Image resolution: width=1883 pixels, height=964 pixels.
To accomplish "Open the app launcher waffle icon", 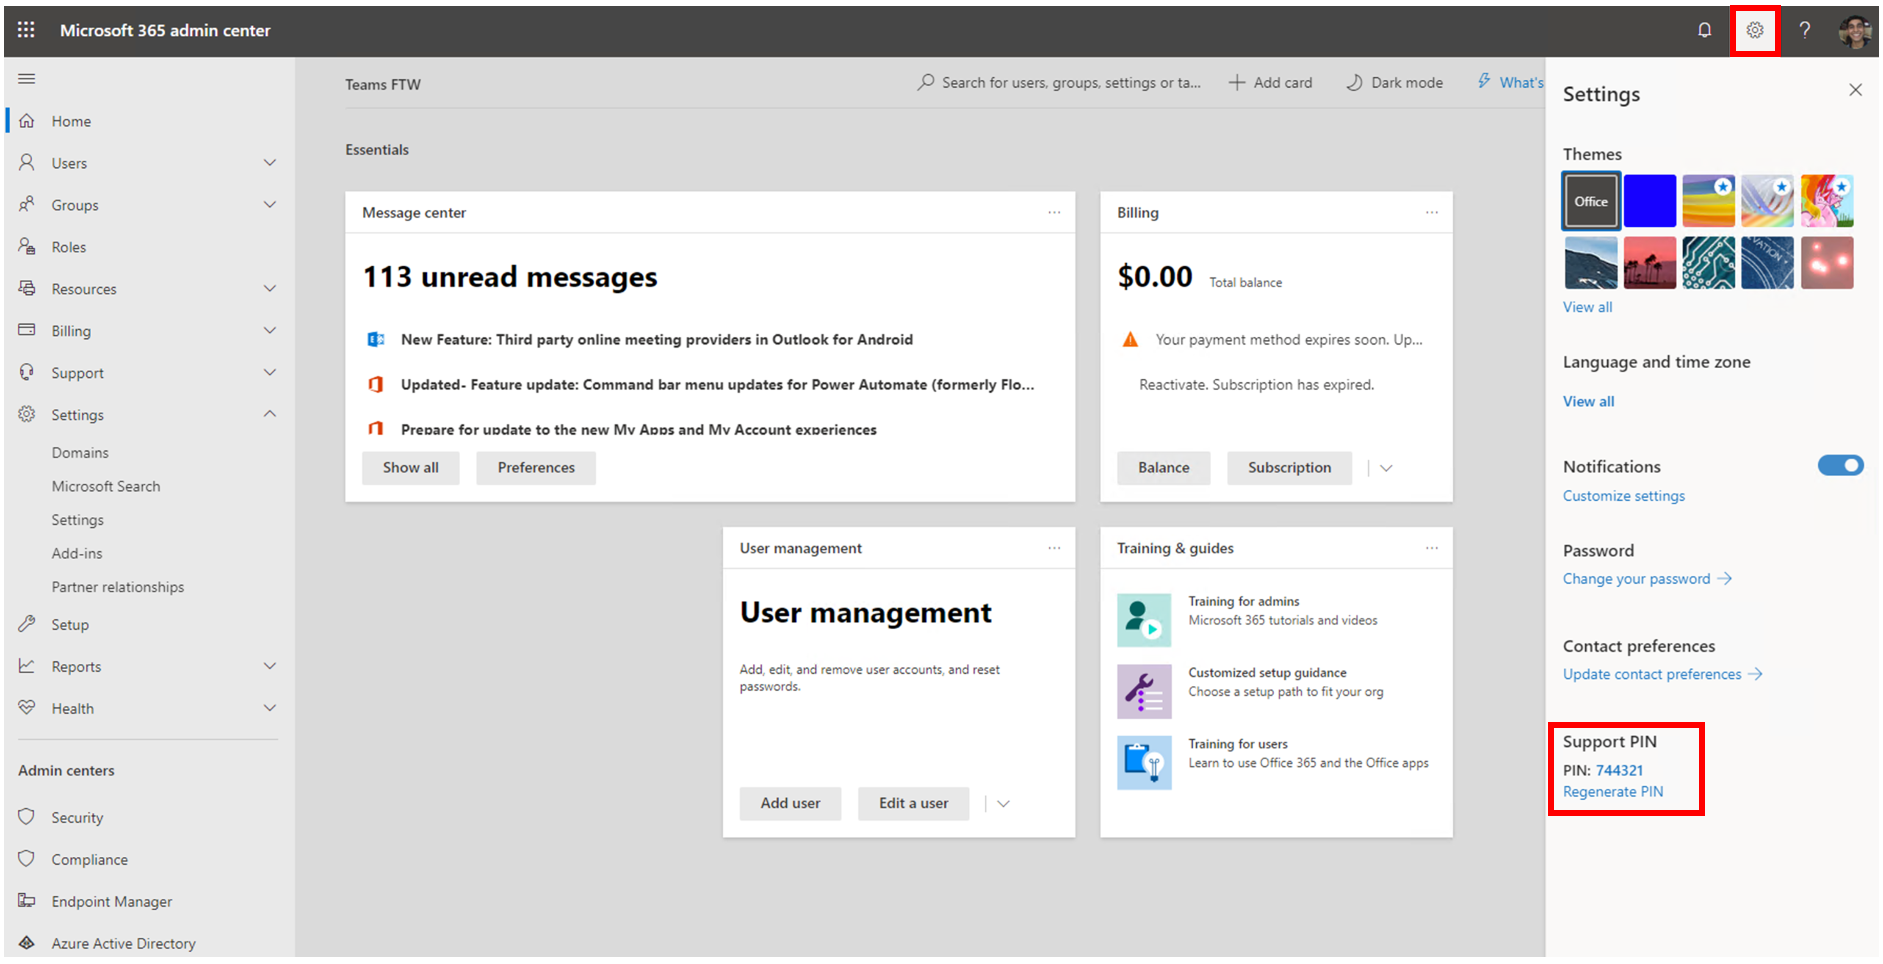I will coord(26,30).
